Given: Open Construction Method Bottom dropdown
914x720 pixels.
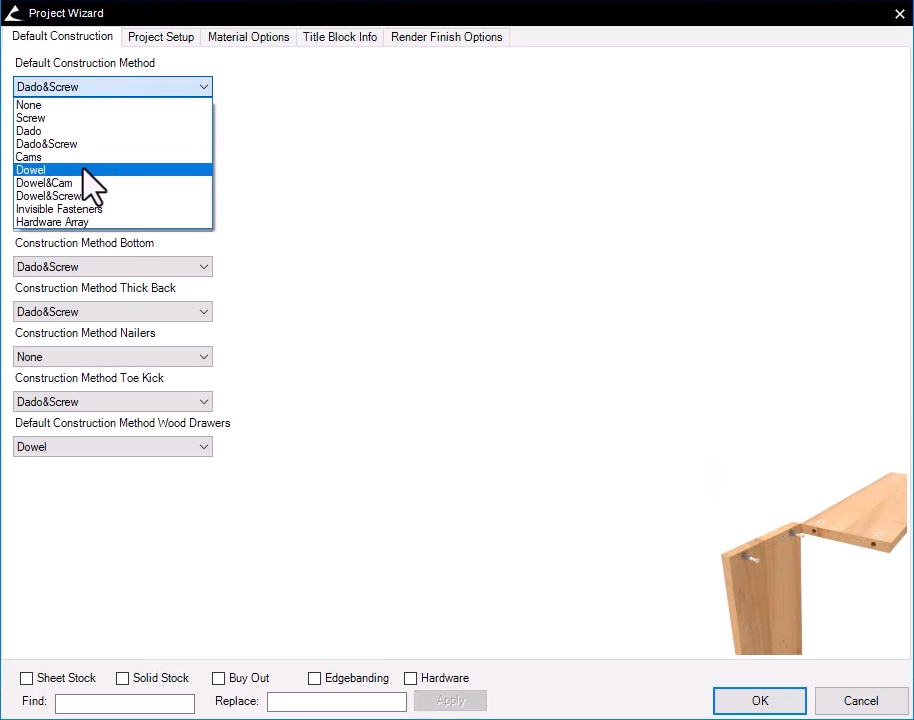Looking at the screenshot, I should [113, 267].
